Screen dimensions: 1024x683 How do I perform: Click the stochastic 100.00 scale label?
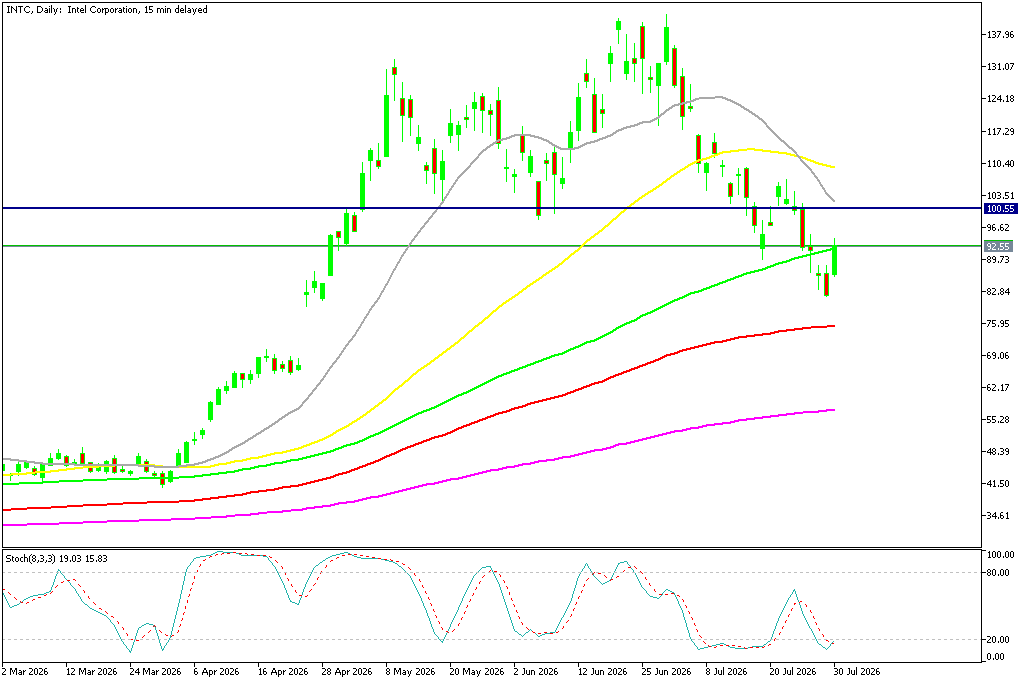click(x=1000, y=555)
